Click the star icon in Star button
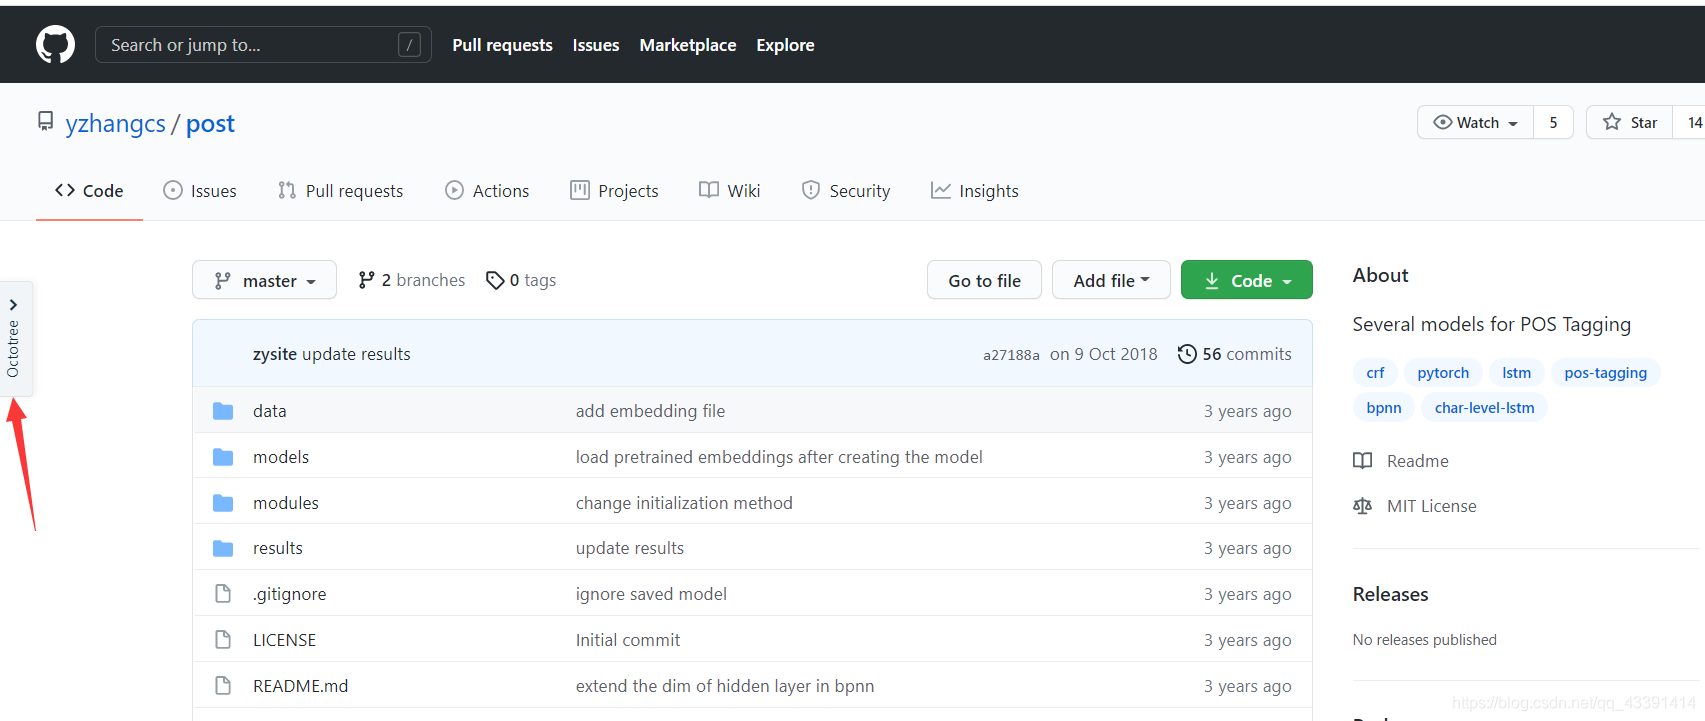 click(x=1612, y=122)
